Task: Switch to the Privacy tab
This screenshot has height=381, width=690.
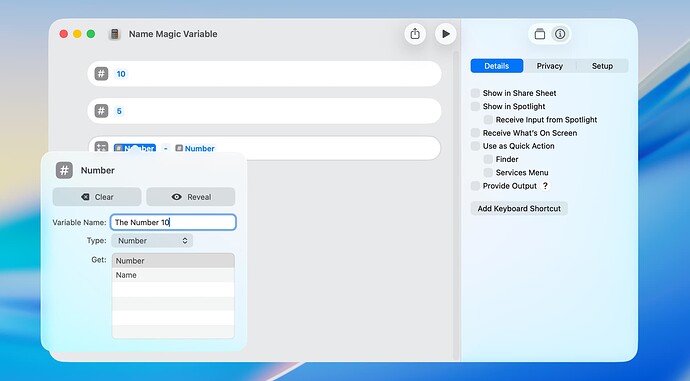Action: [x=550, y=66]
